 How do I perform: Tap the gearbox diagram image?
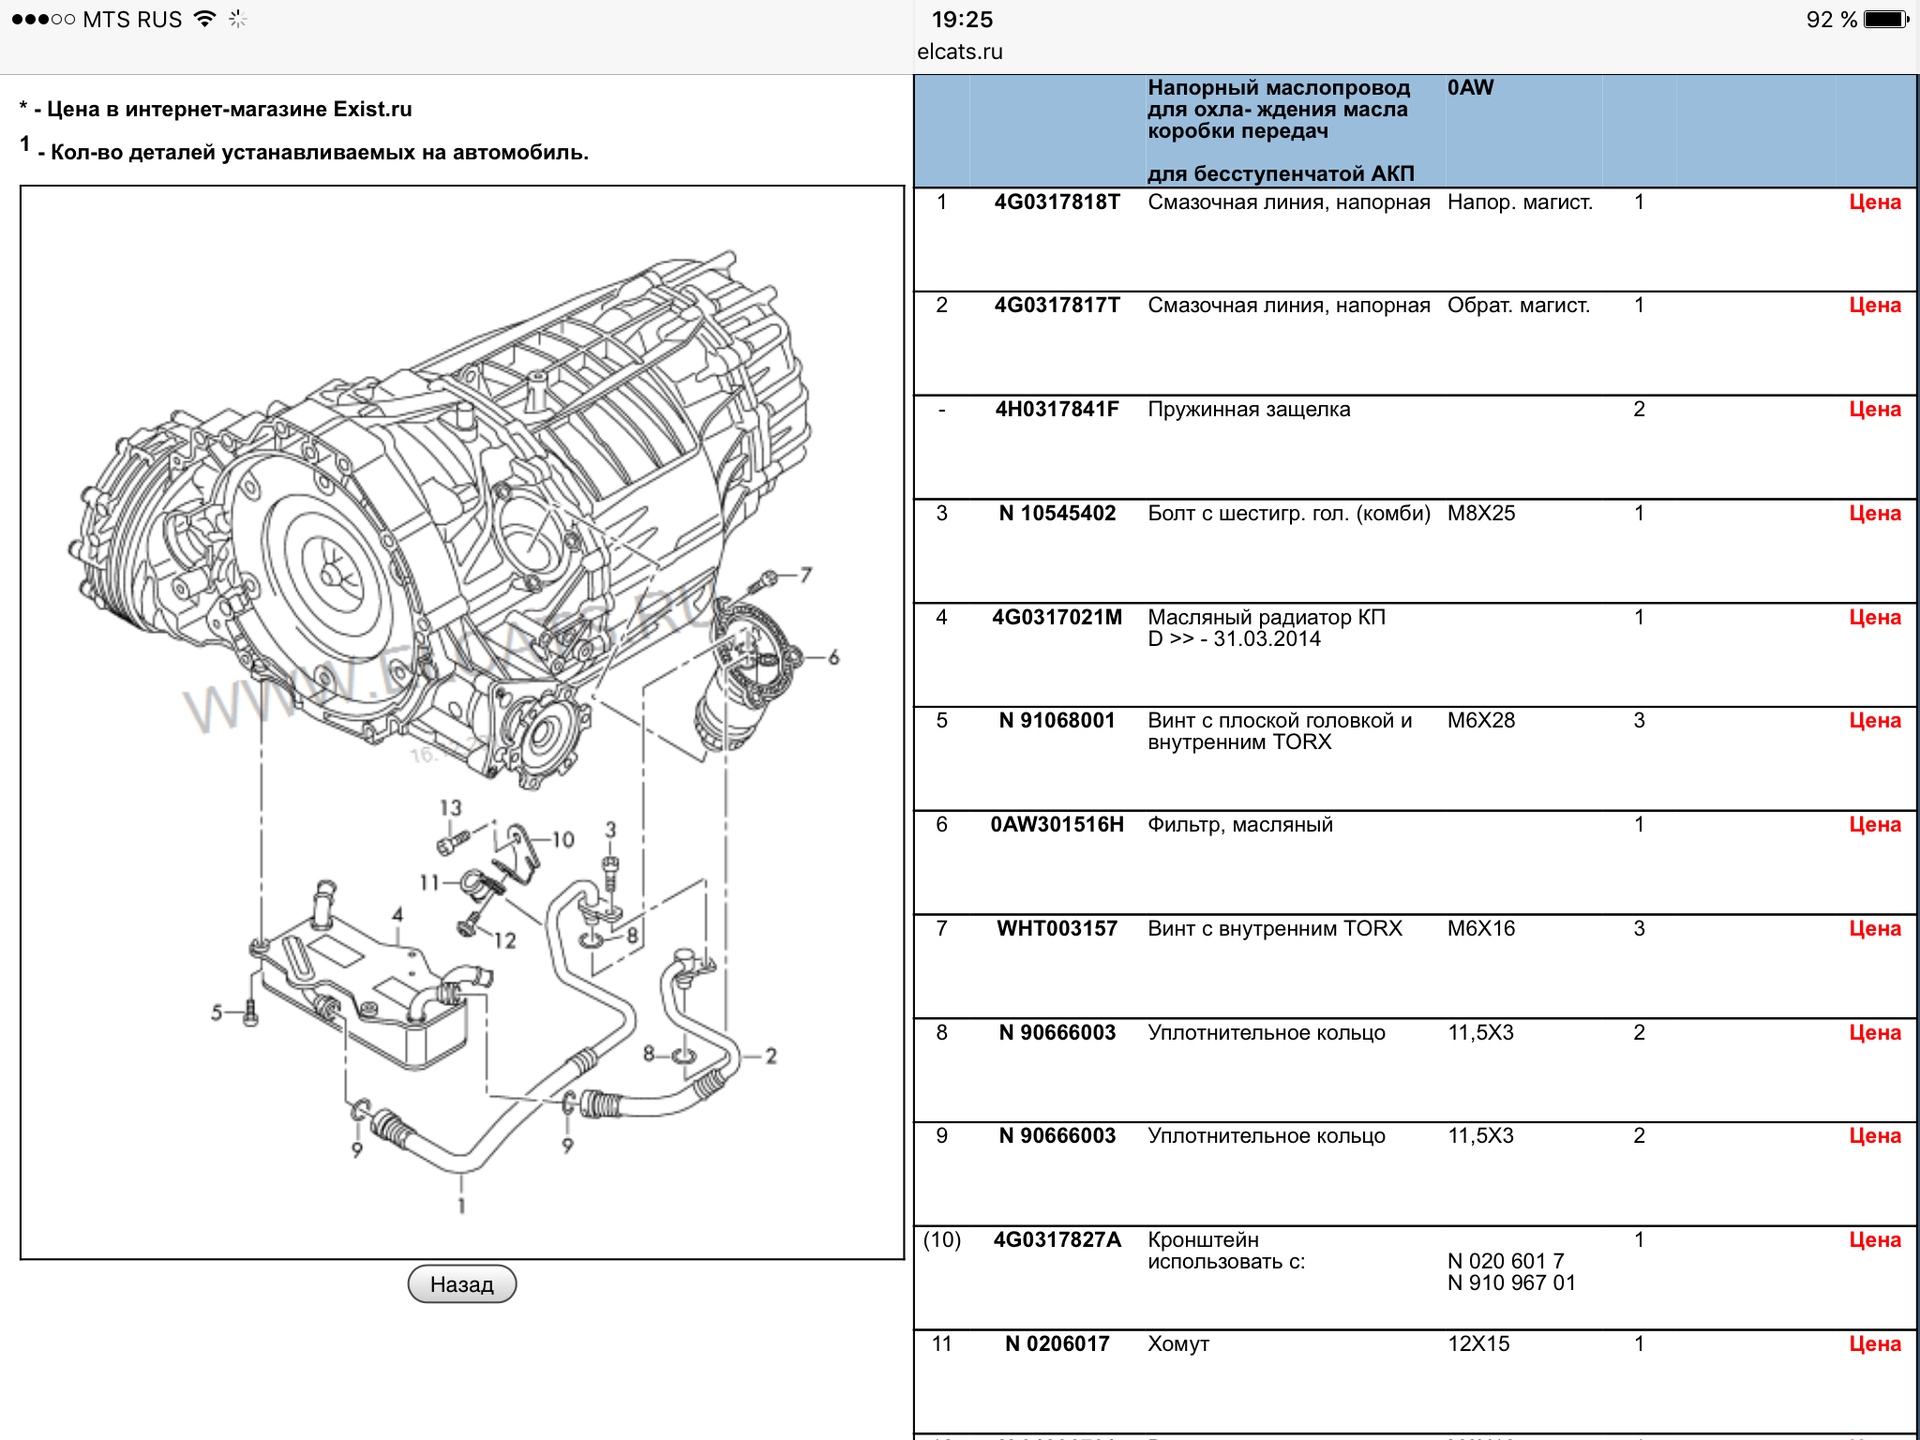[462, 722]
